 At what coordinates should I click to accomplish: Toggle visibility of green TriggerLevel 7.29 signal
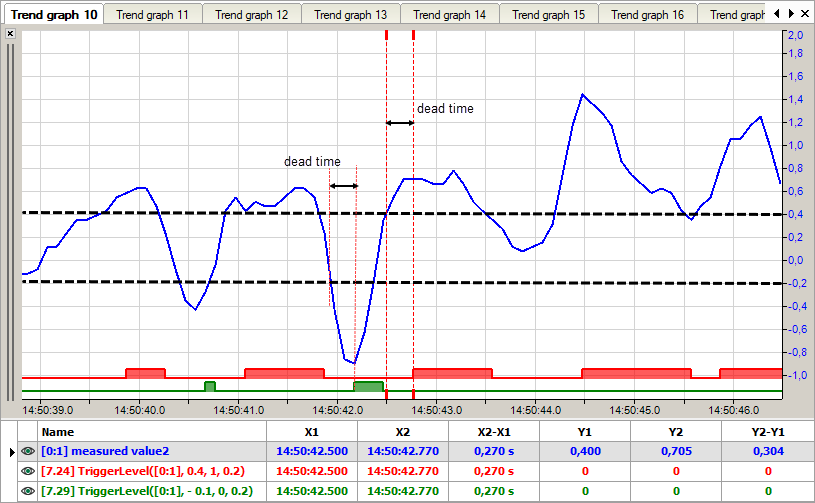point(28,491)
